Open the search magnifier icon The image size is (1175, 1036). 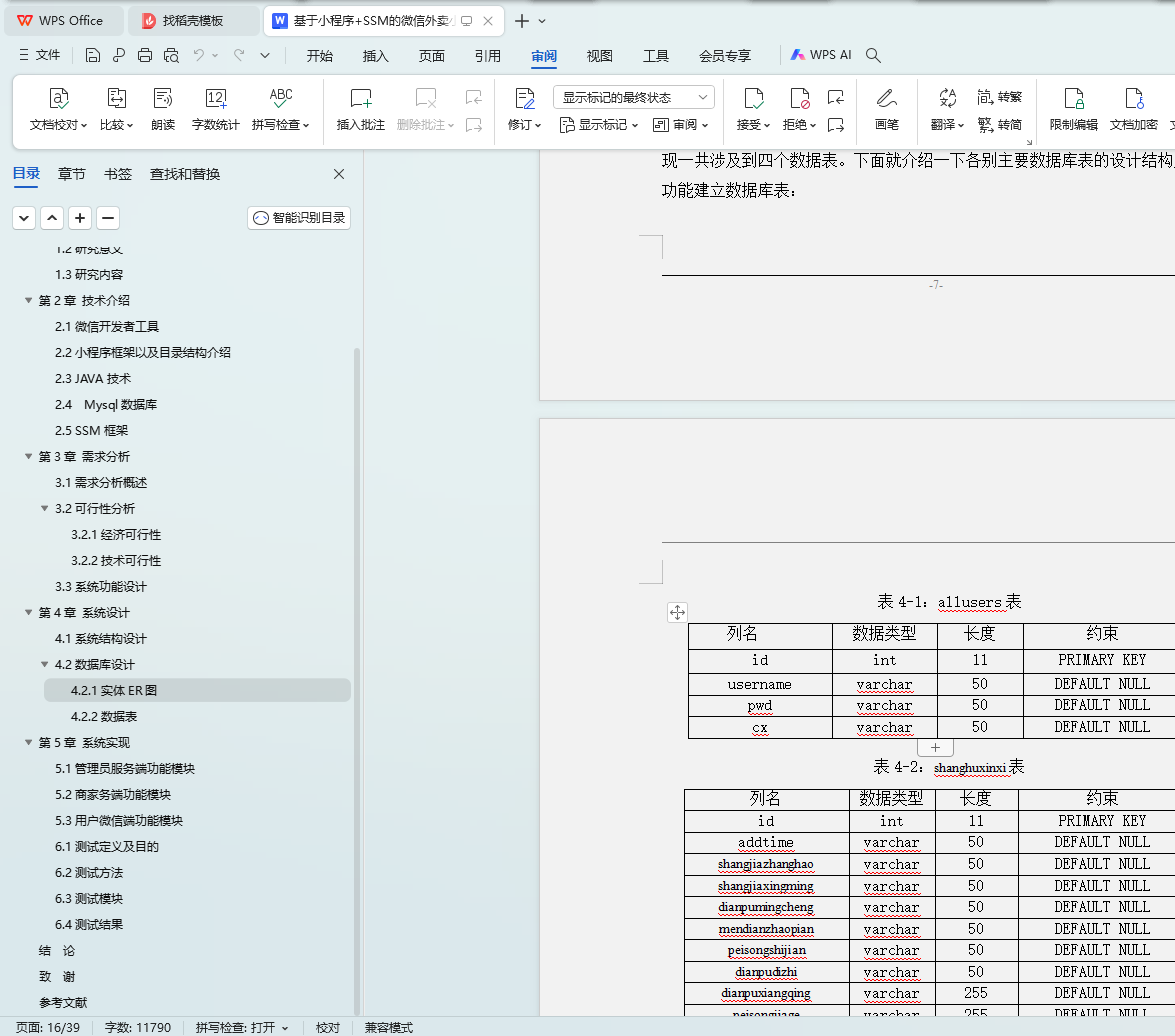[873, 55]
